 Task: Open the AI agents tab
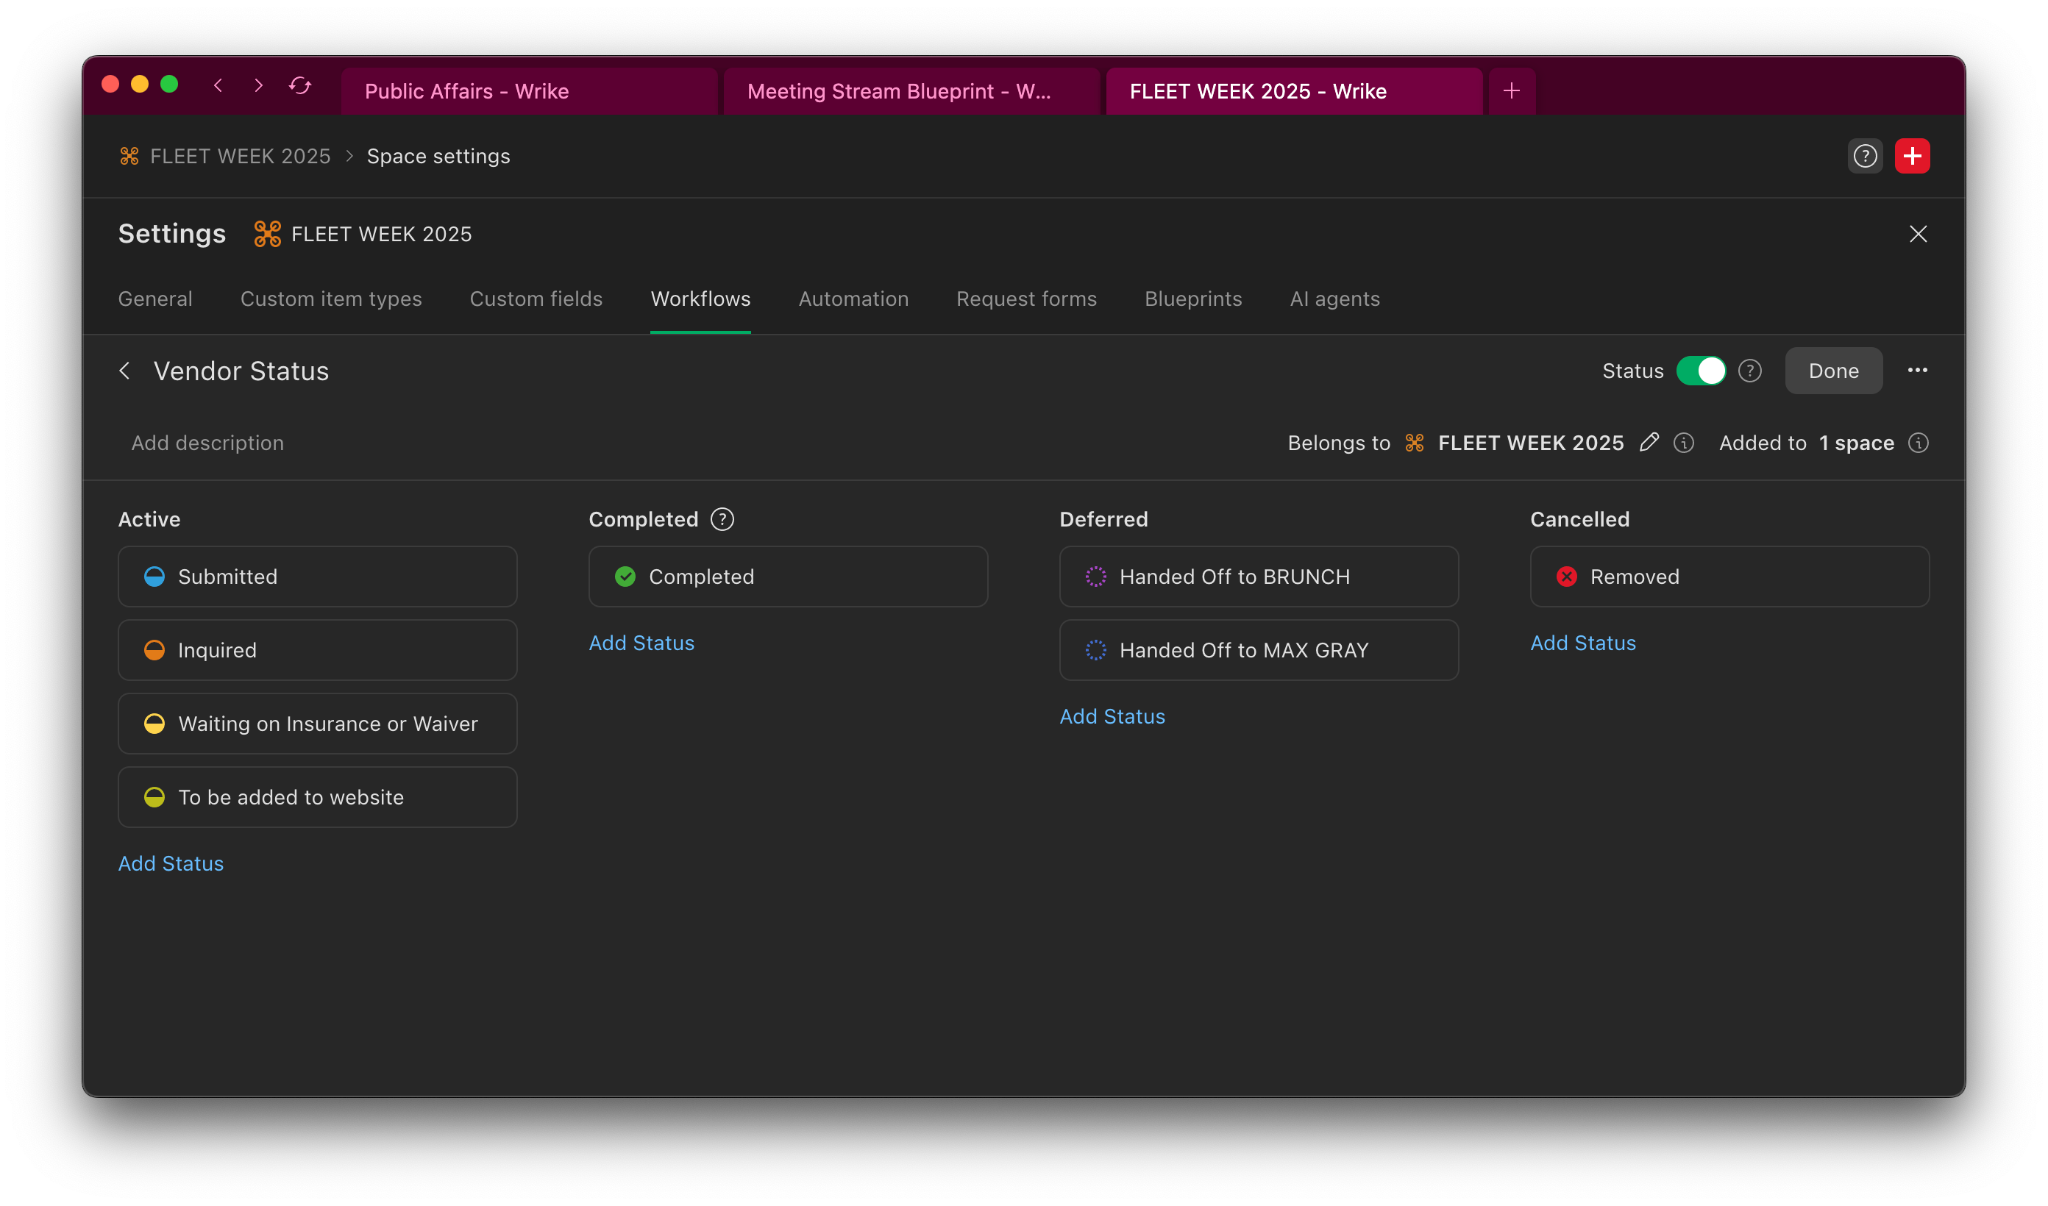(x=1334, y=299)
